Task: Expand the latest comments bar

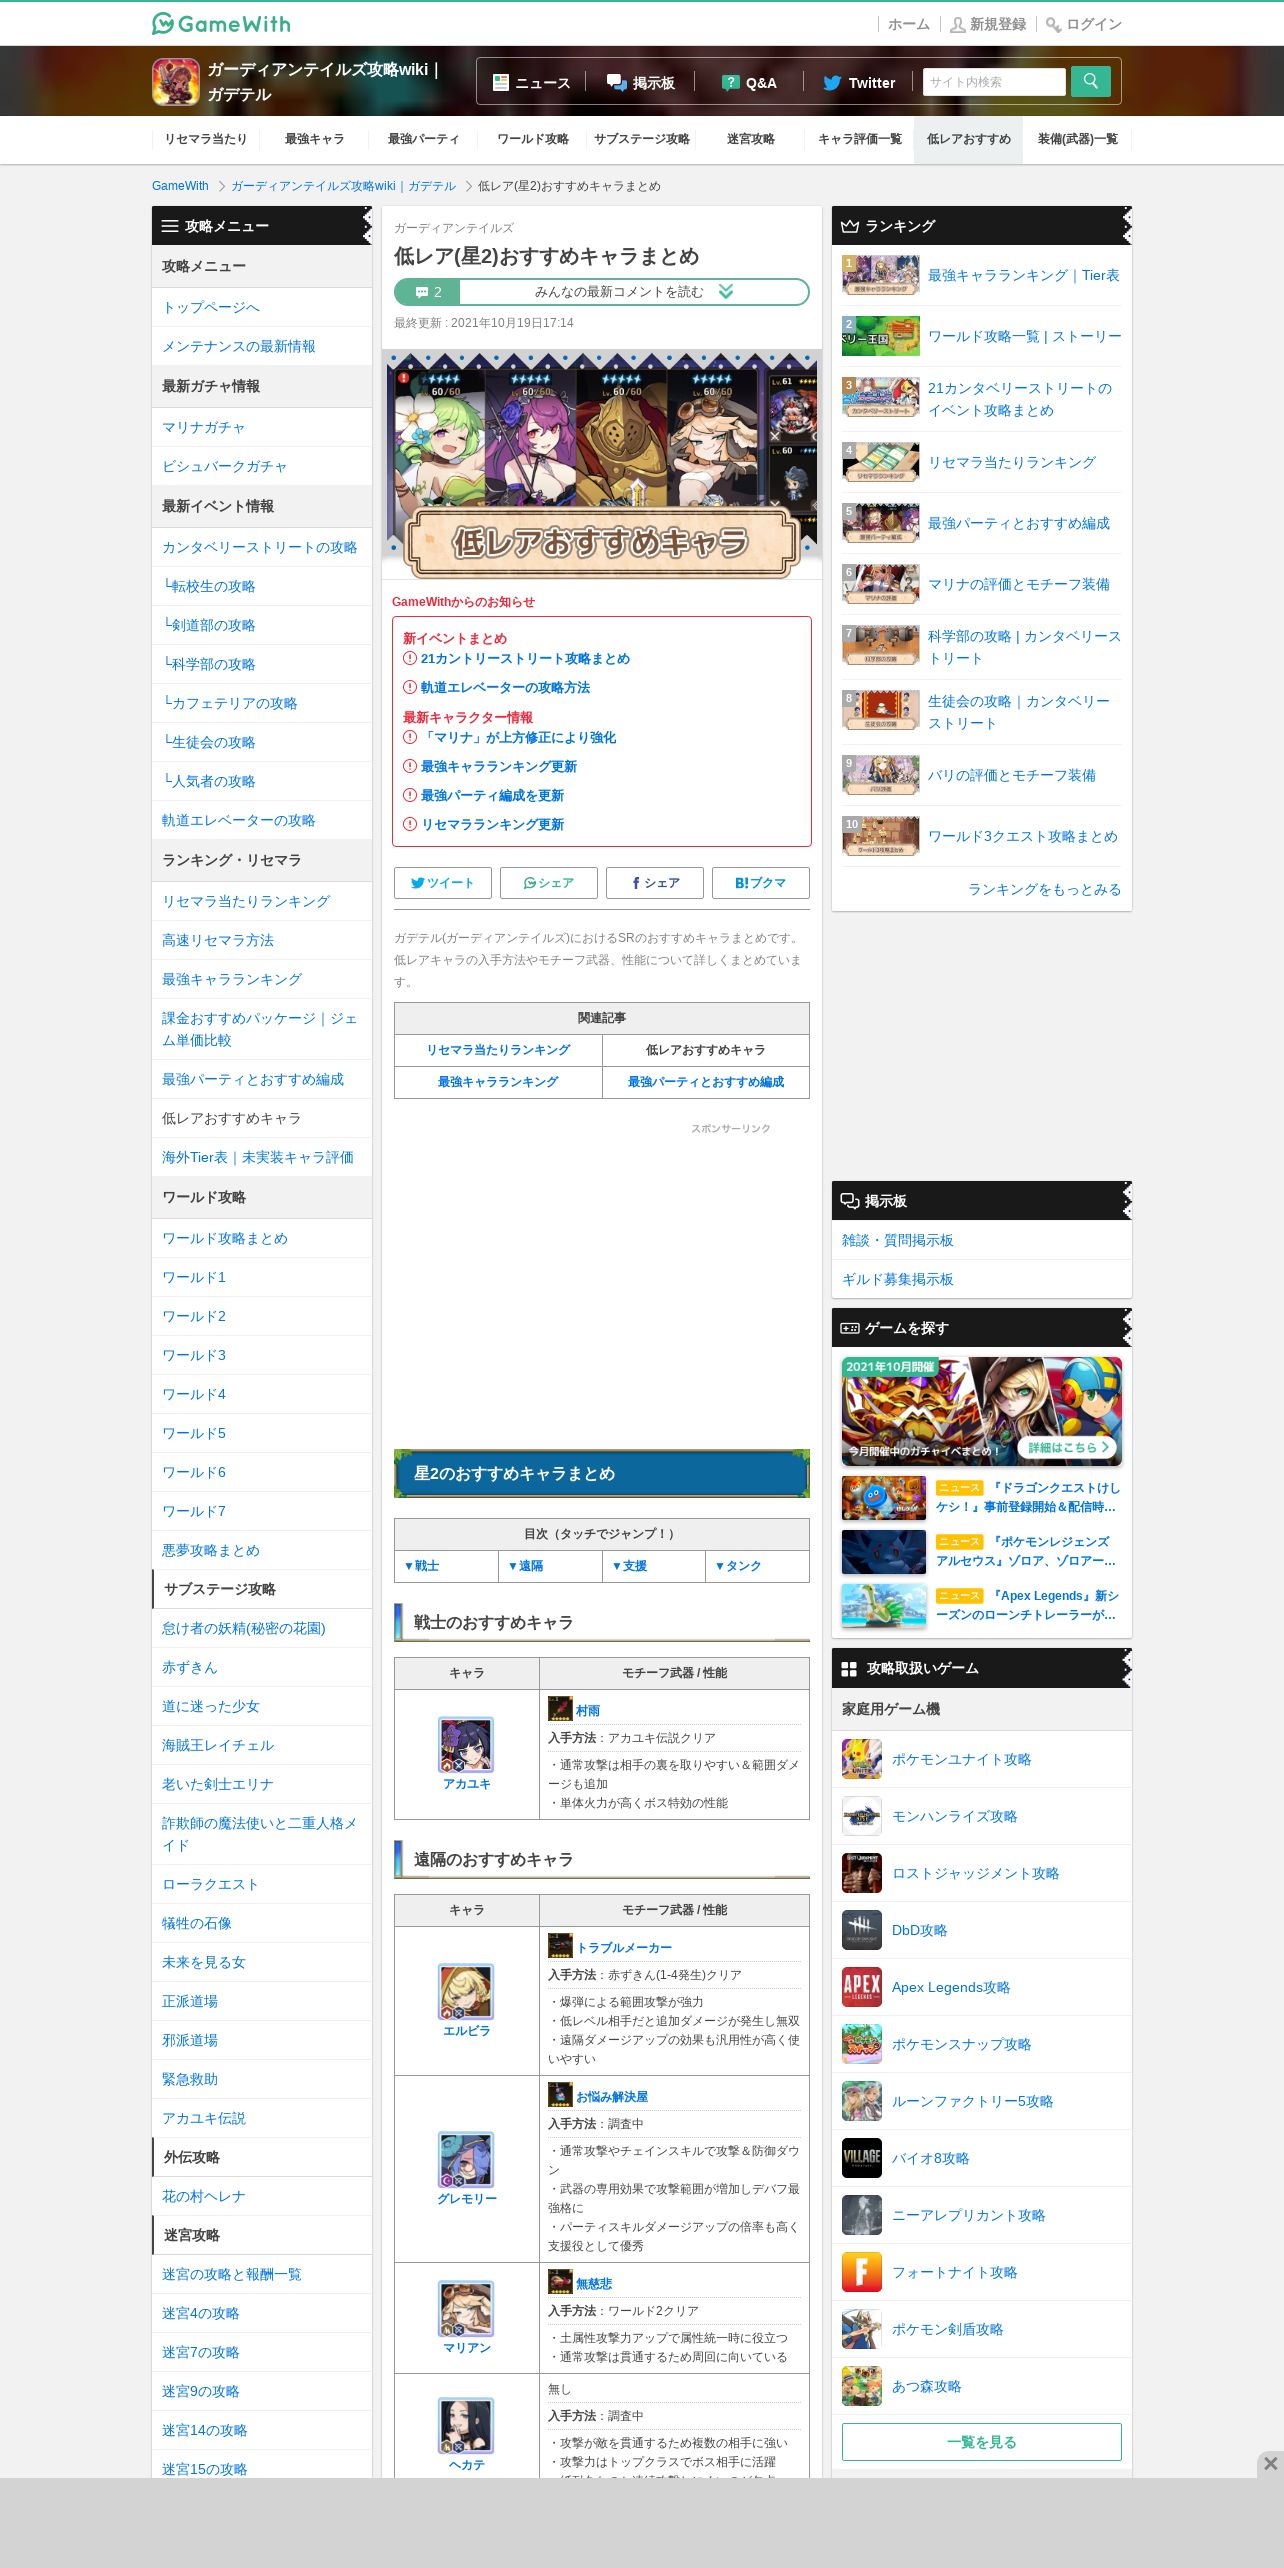Action: 601,292
